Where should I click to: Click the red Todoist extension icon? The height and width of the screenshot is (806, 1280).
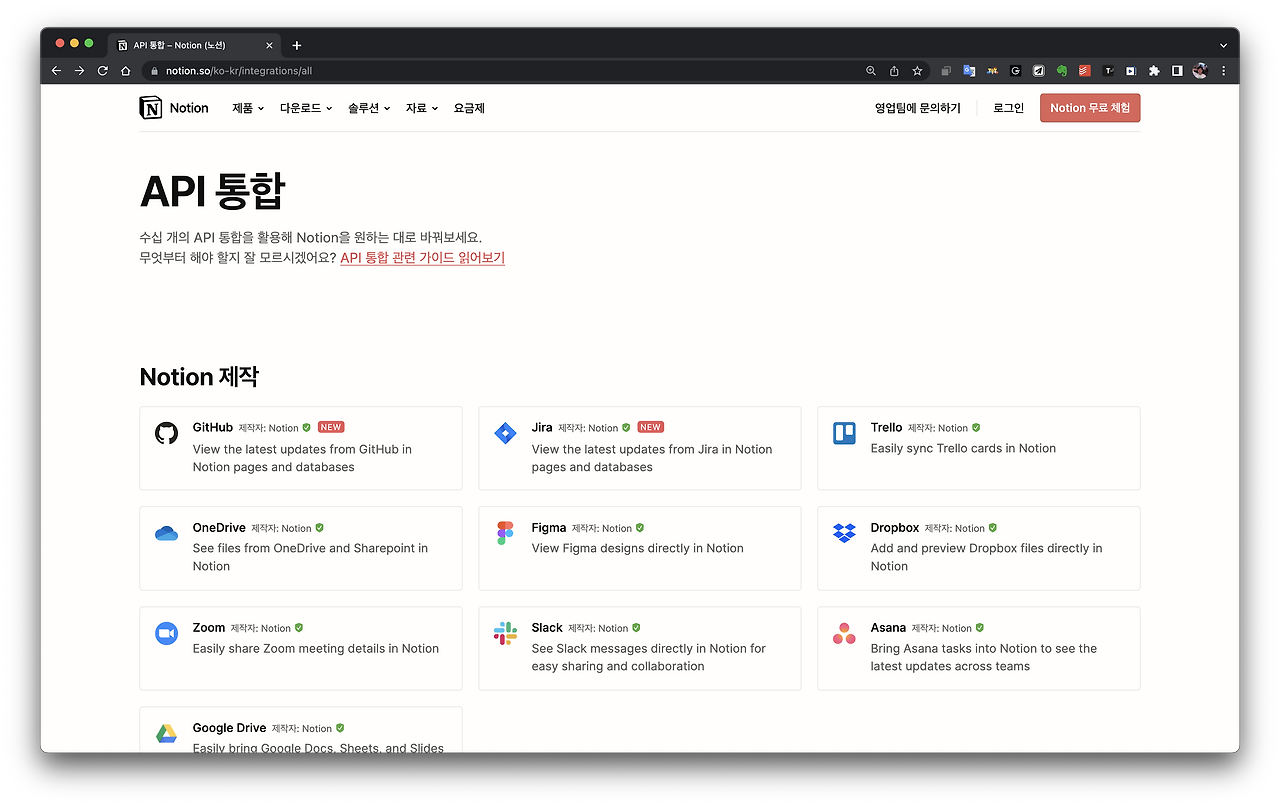pyautogui.click(x=1085, y=71)
